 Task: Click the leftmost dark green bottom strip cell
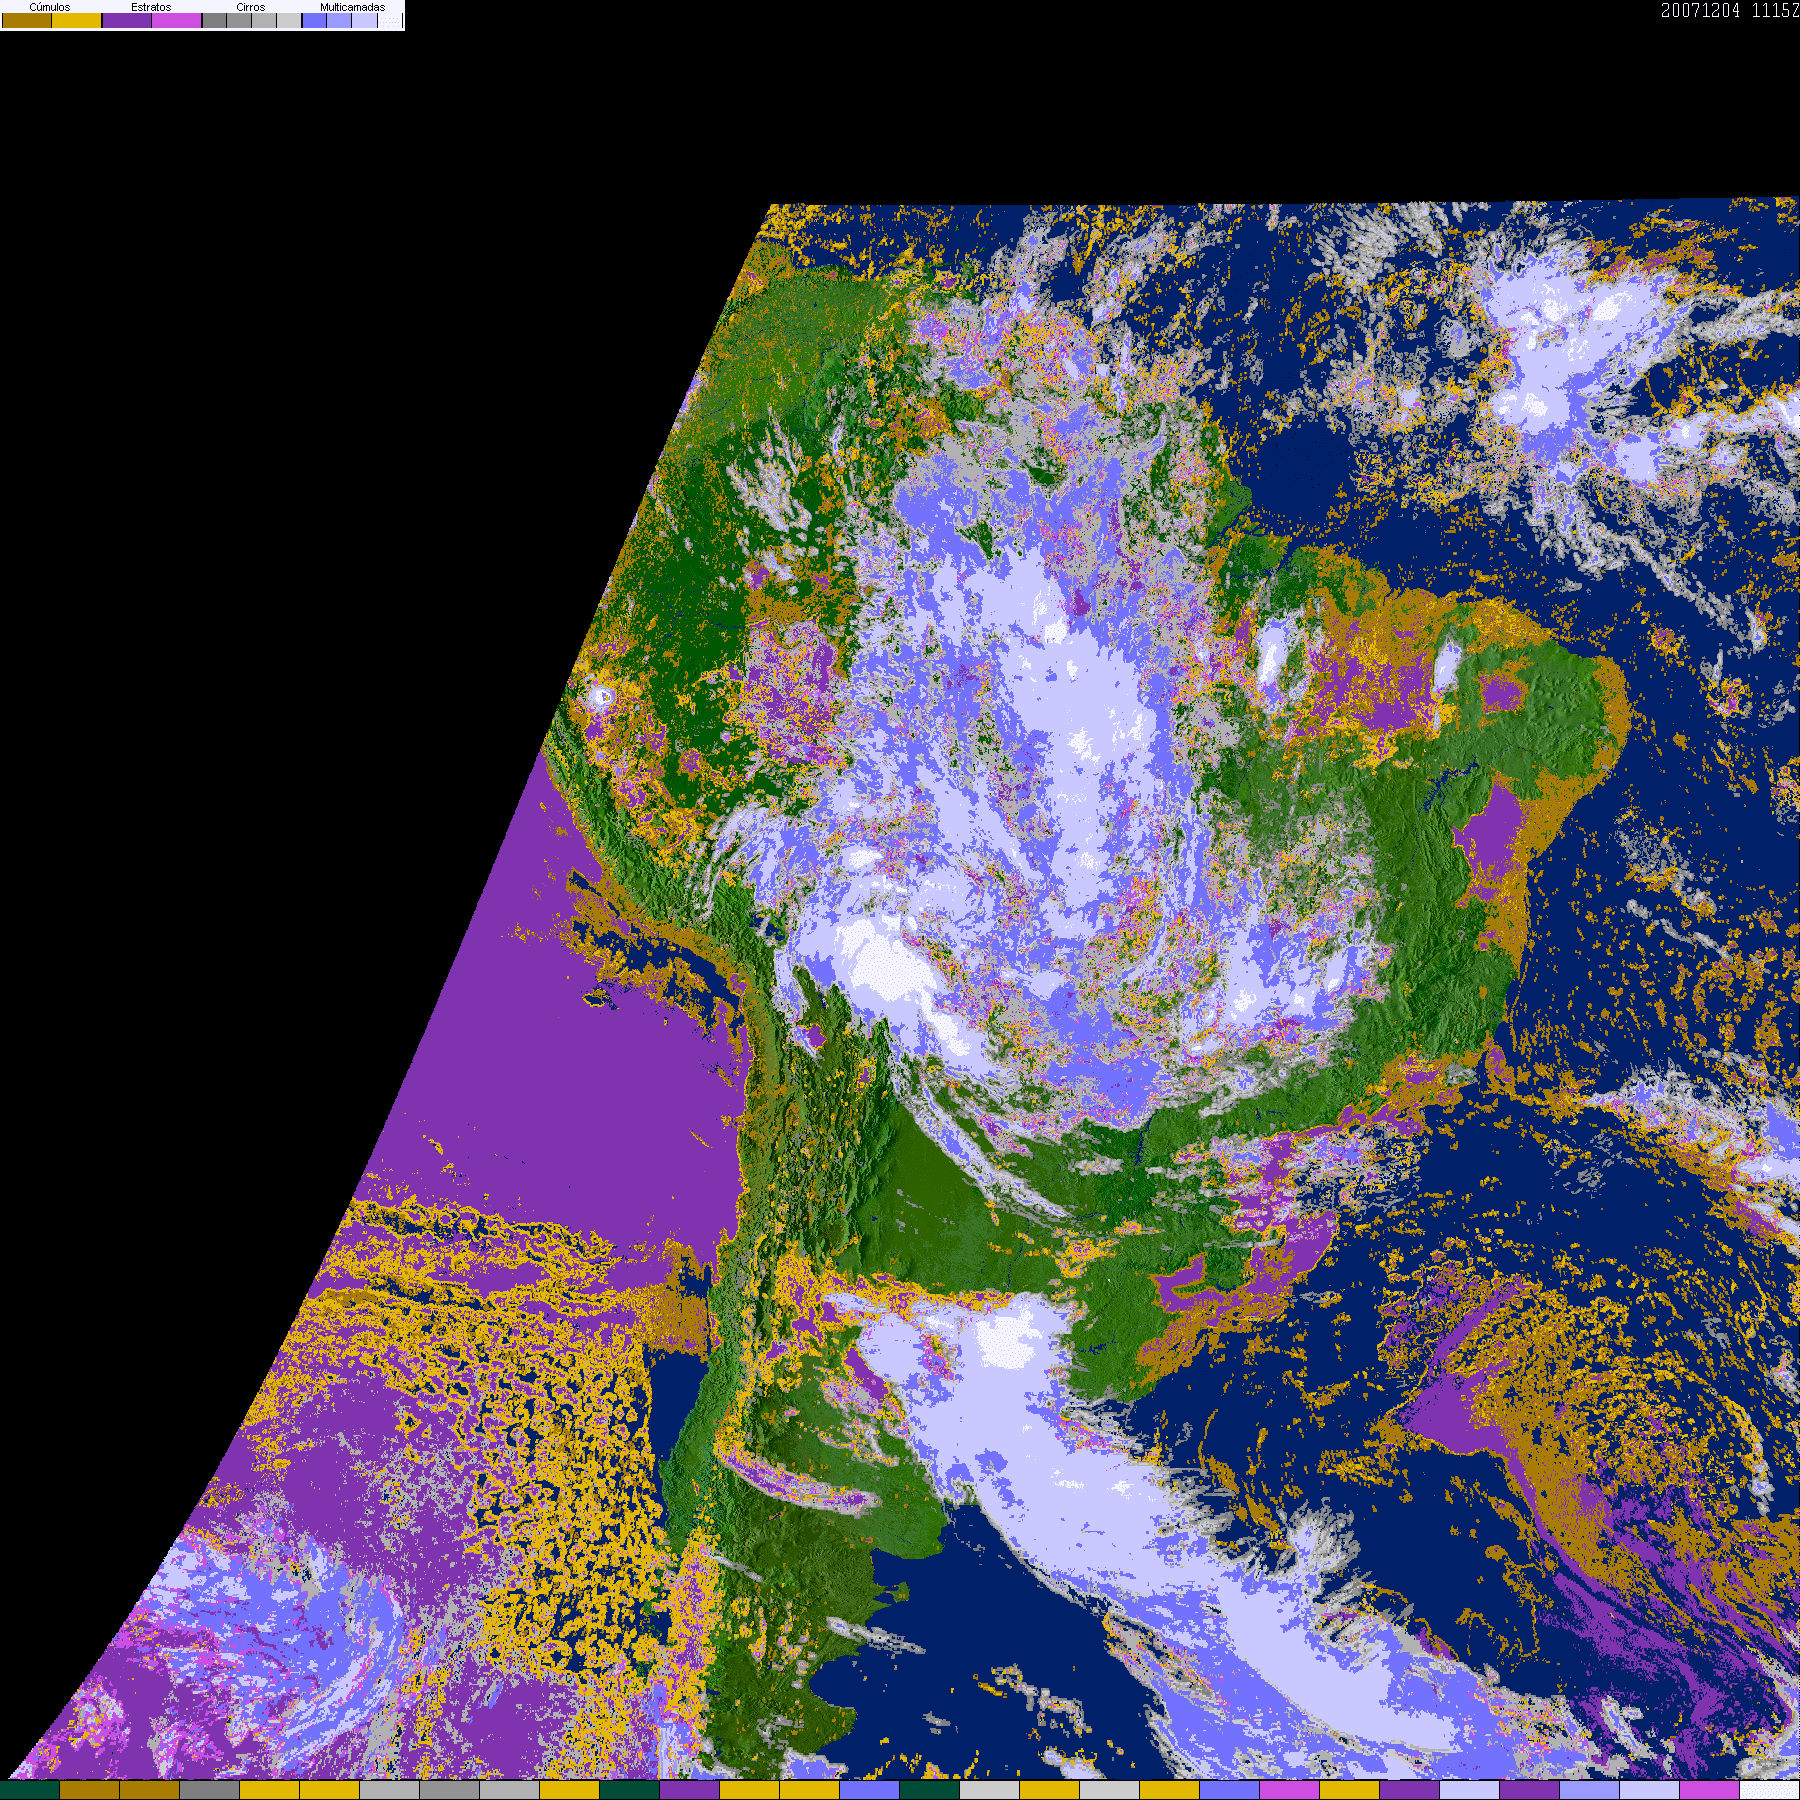click(x=30, y=1790)
